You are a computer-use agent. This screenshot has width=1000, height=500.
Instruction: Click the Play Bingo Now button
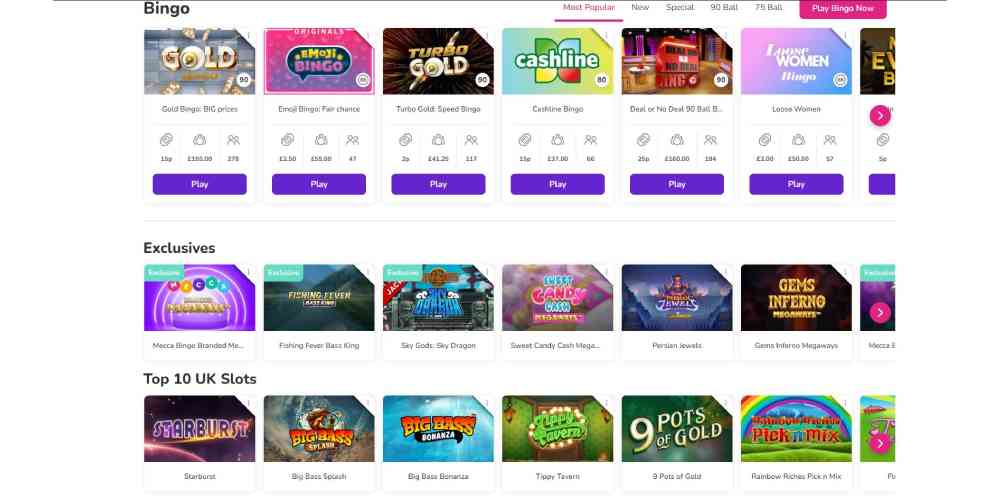(842, 9)
